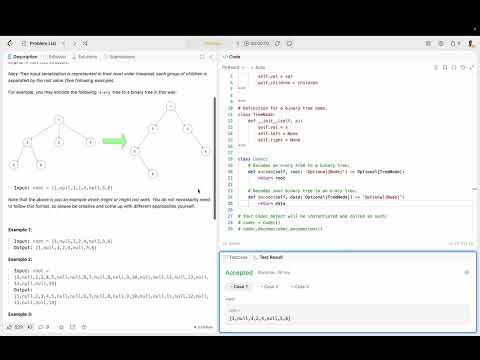Click the Saved status in editor footer
This screenshot has width=480, height=360.
click(x=232, y=243)
